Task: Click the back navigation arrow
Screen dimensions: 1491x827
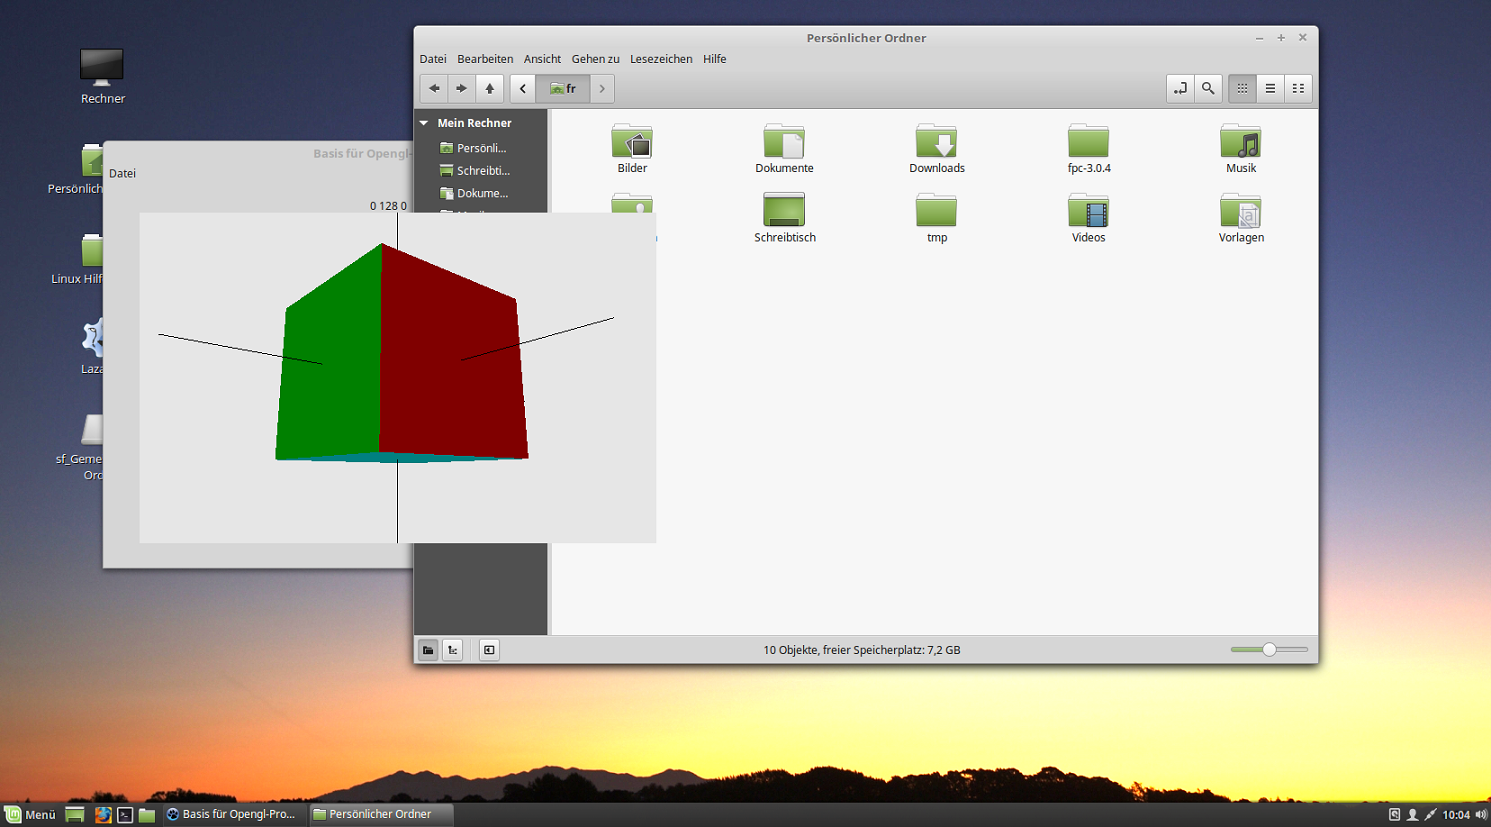Action: 434,88
